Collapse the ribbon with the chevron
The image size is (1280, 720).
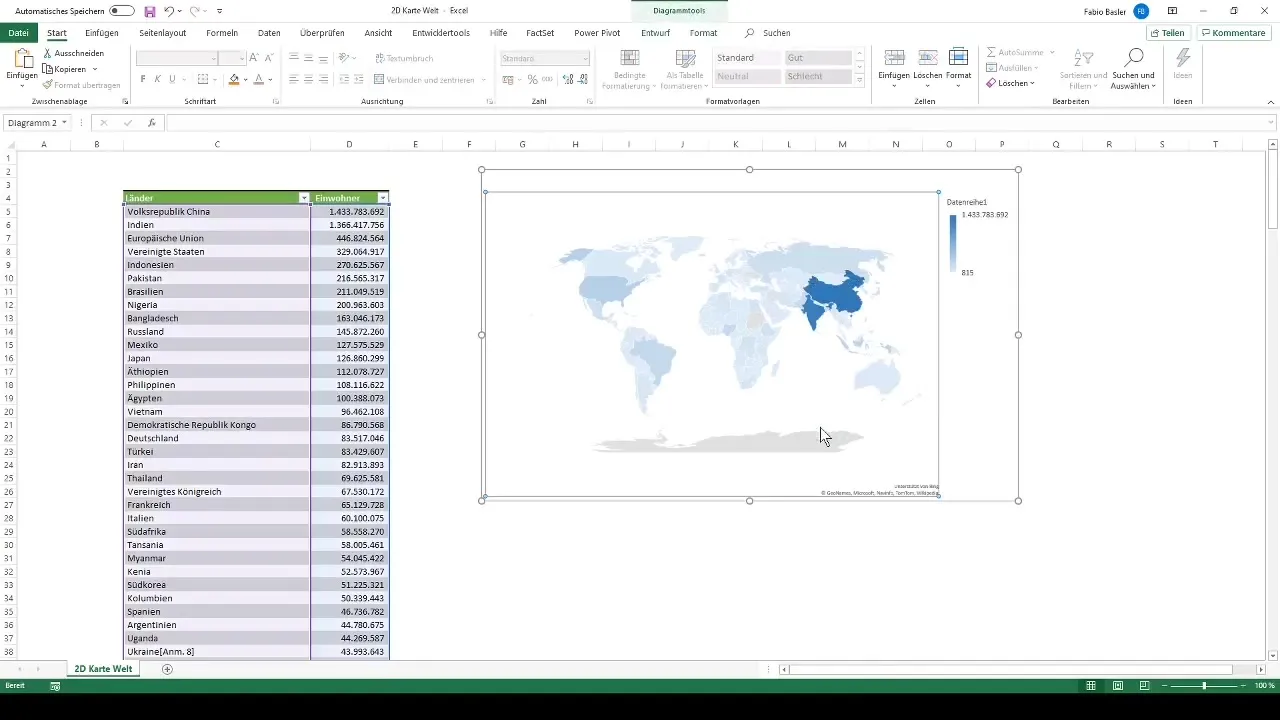tap(1270, 102)
